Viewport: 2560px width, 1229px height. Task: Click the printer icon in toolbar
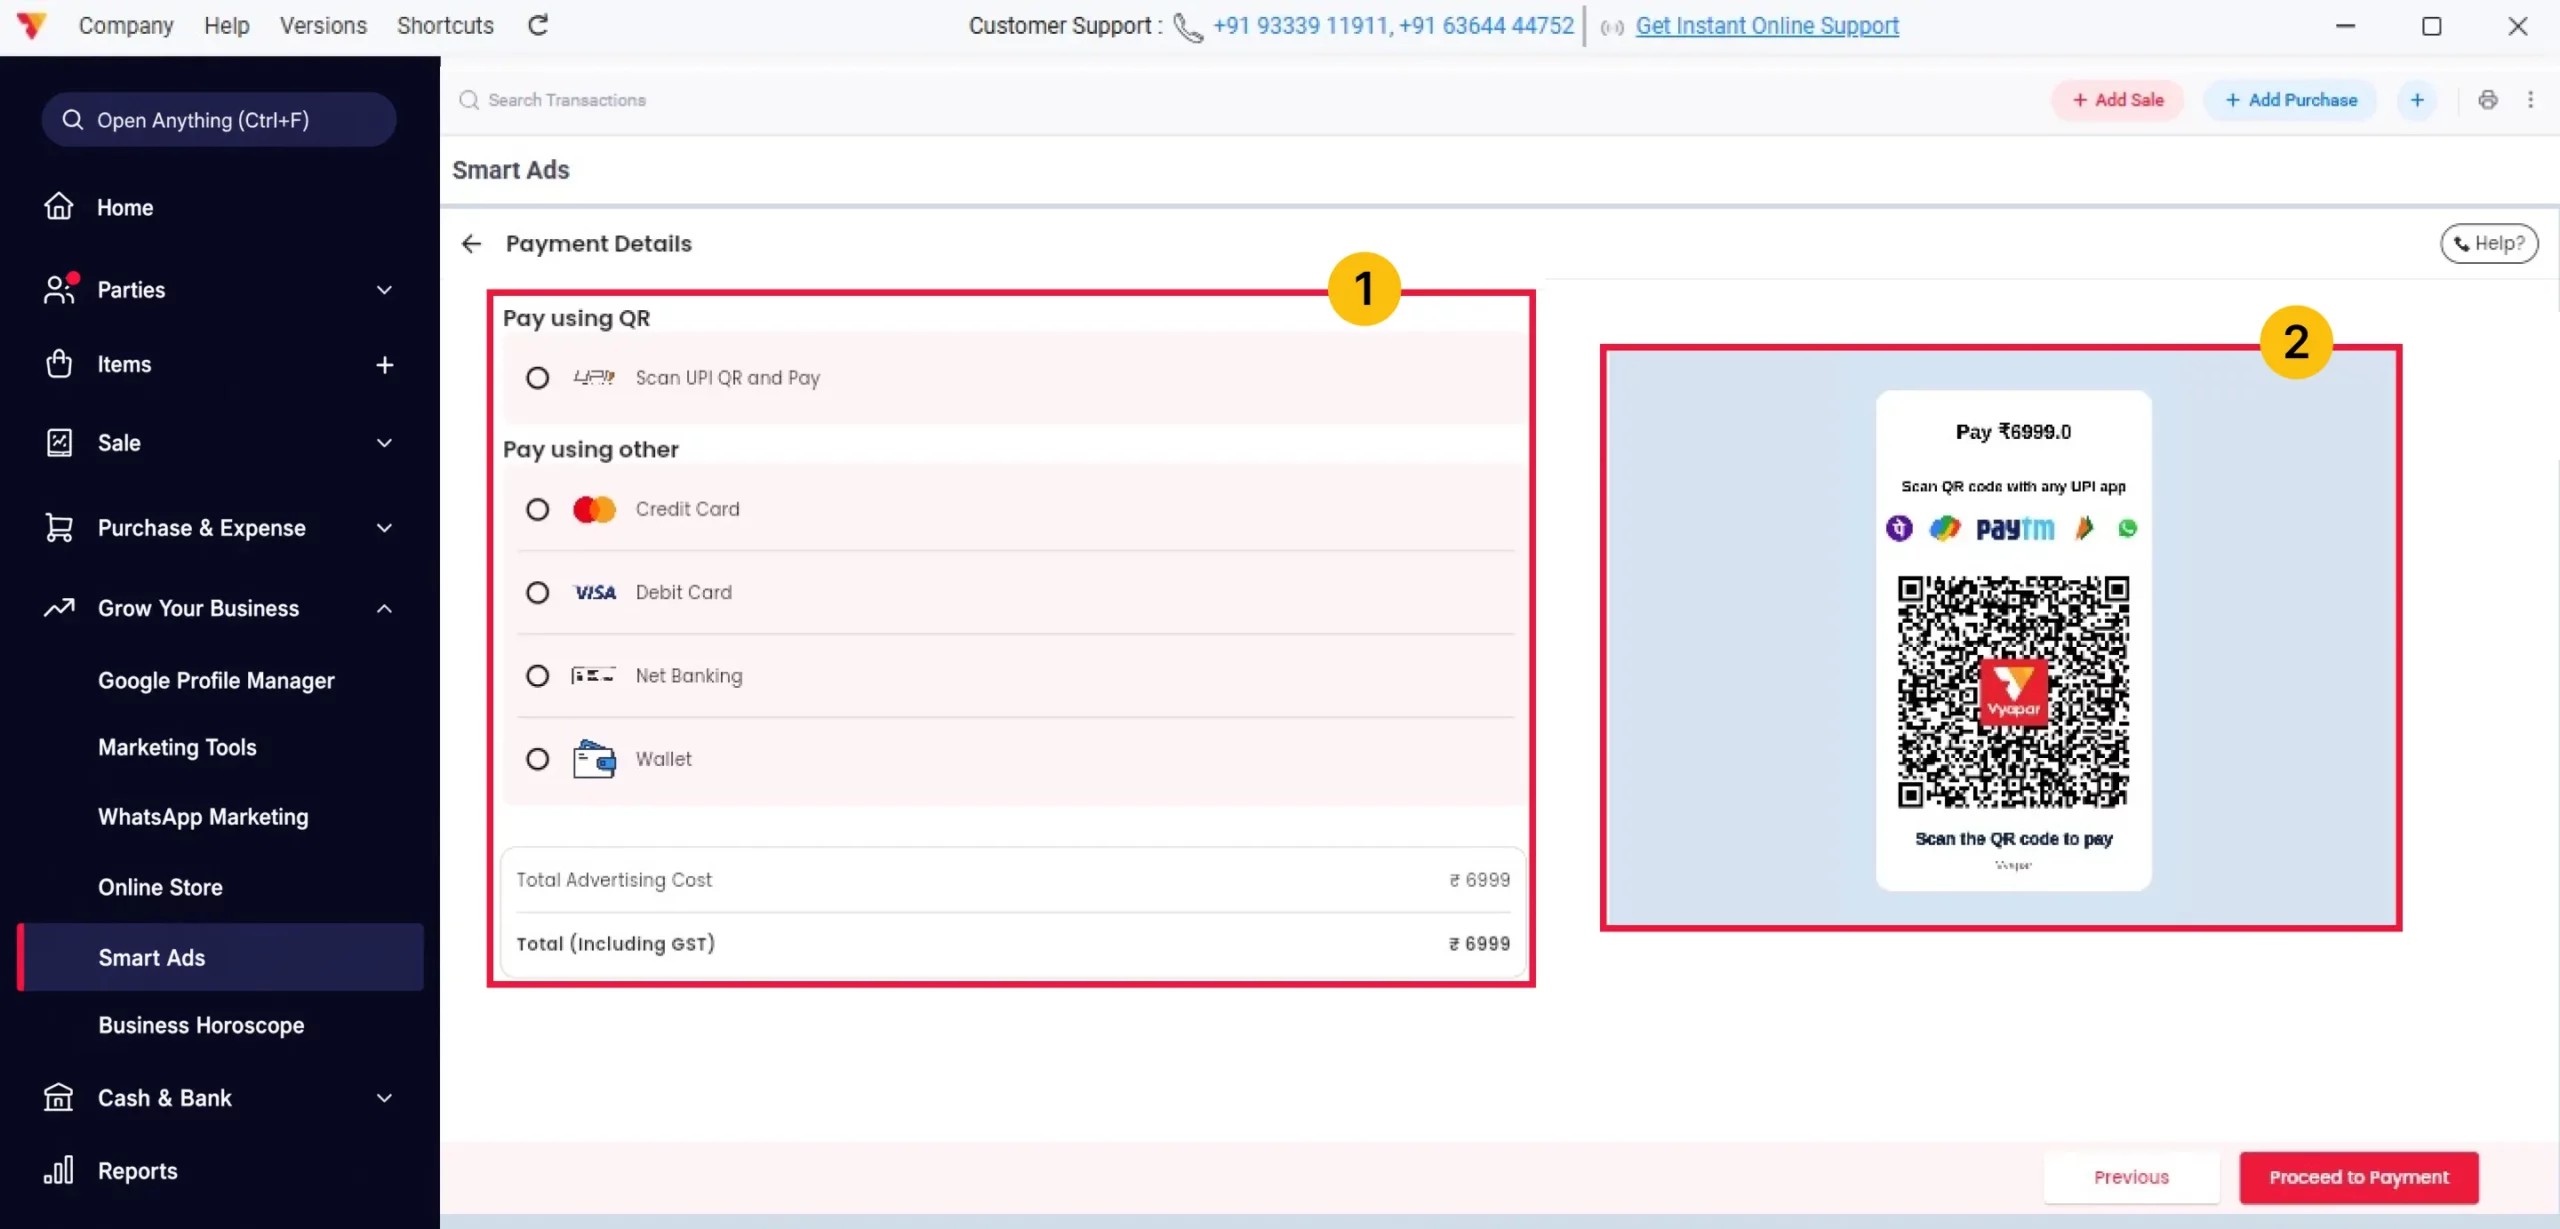pyautogui.click(x=2488, y=100)
